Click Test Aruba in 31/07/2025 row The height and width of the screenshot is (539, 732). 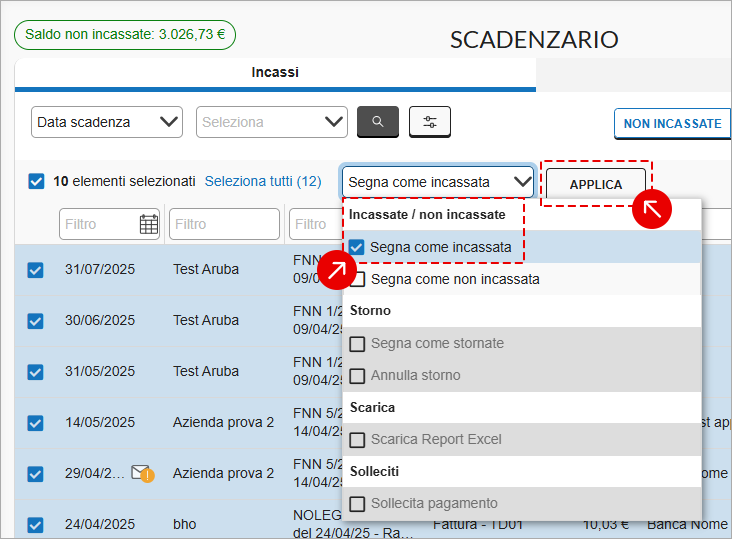[x=206, y=269]
